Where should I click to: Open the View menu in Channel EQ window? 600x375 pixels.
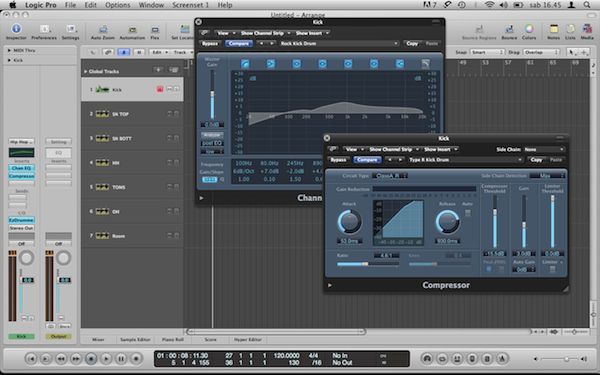[x=225, y=33]
